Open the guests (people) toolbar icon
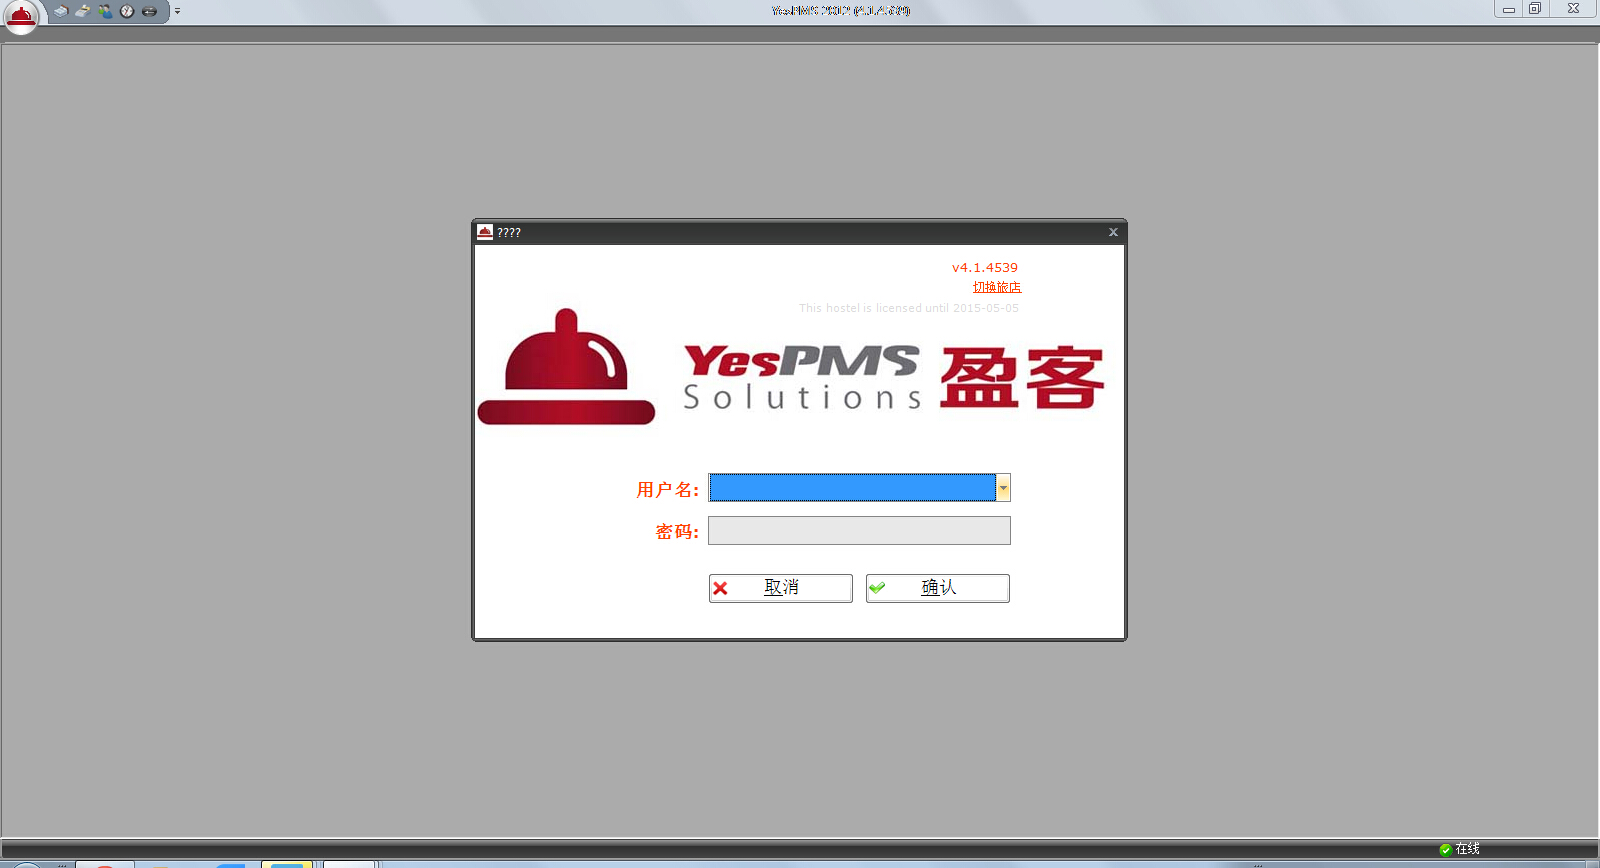This screenshot has height=868, width=1600. coord(105,11)
